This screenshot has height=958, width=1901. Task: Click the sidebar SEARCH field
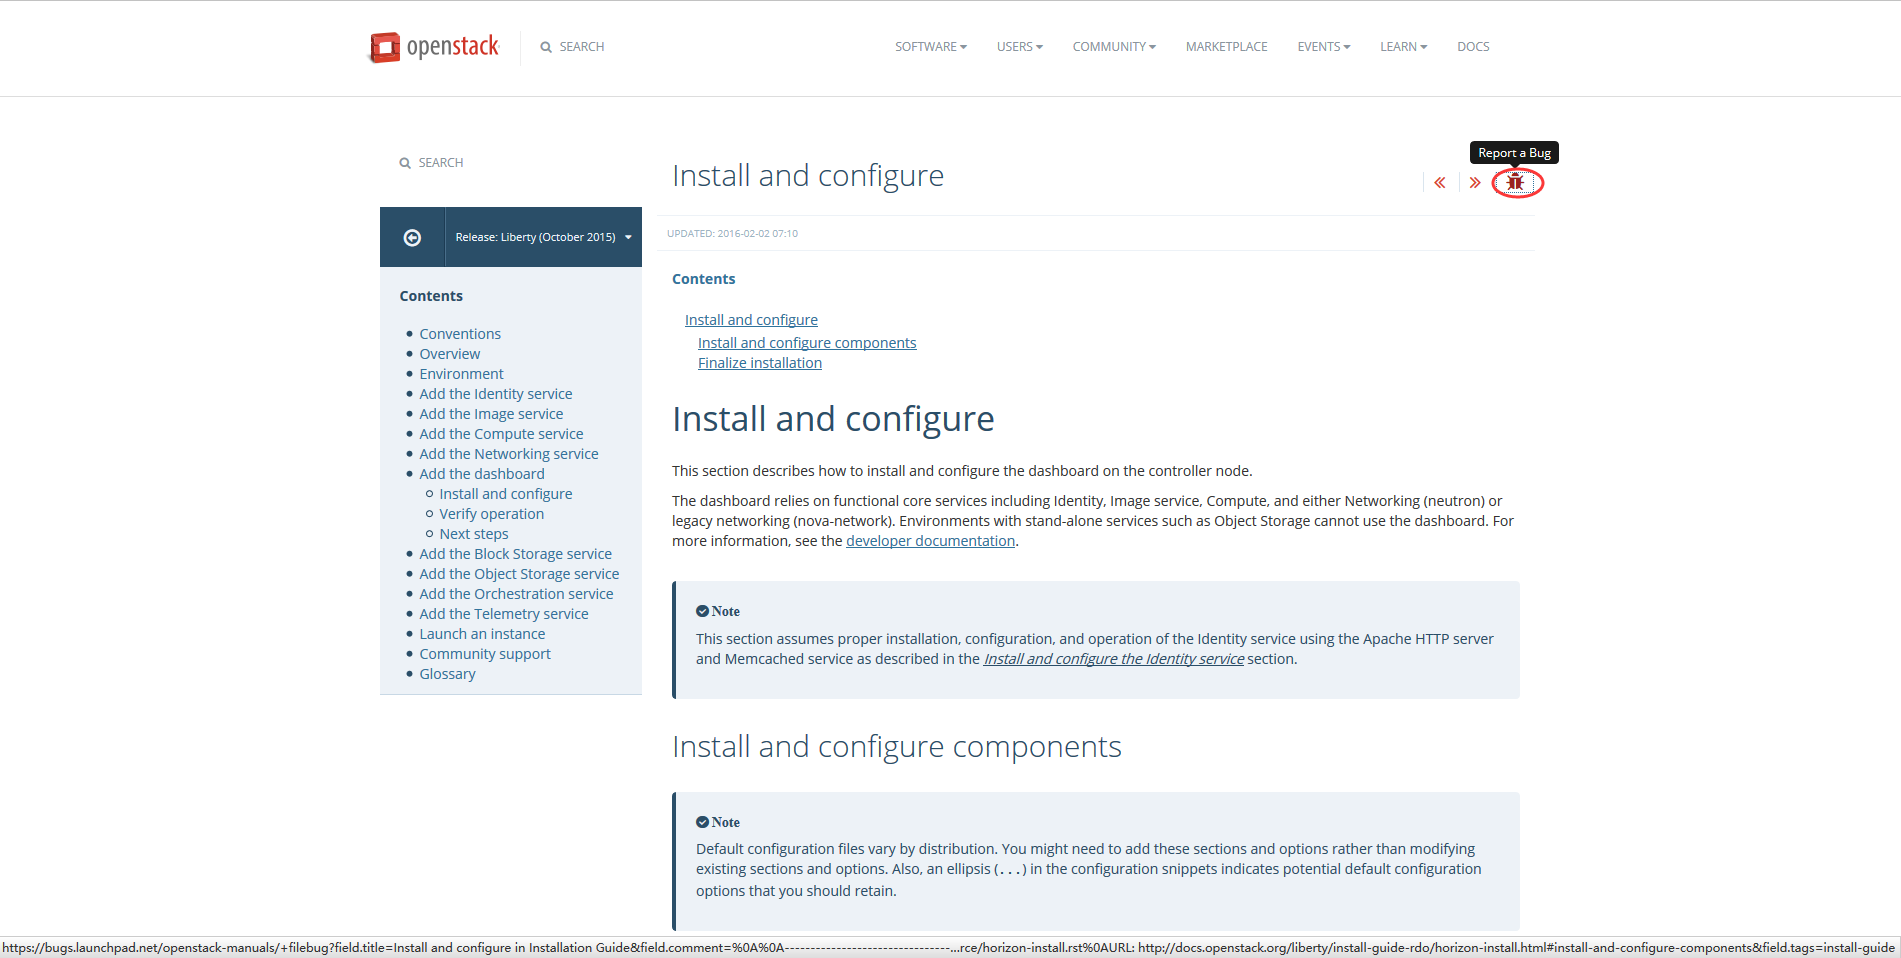tap(441, 163)
